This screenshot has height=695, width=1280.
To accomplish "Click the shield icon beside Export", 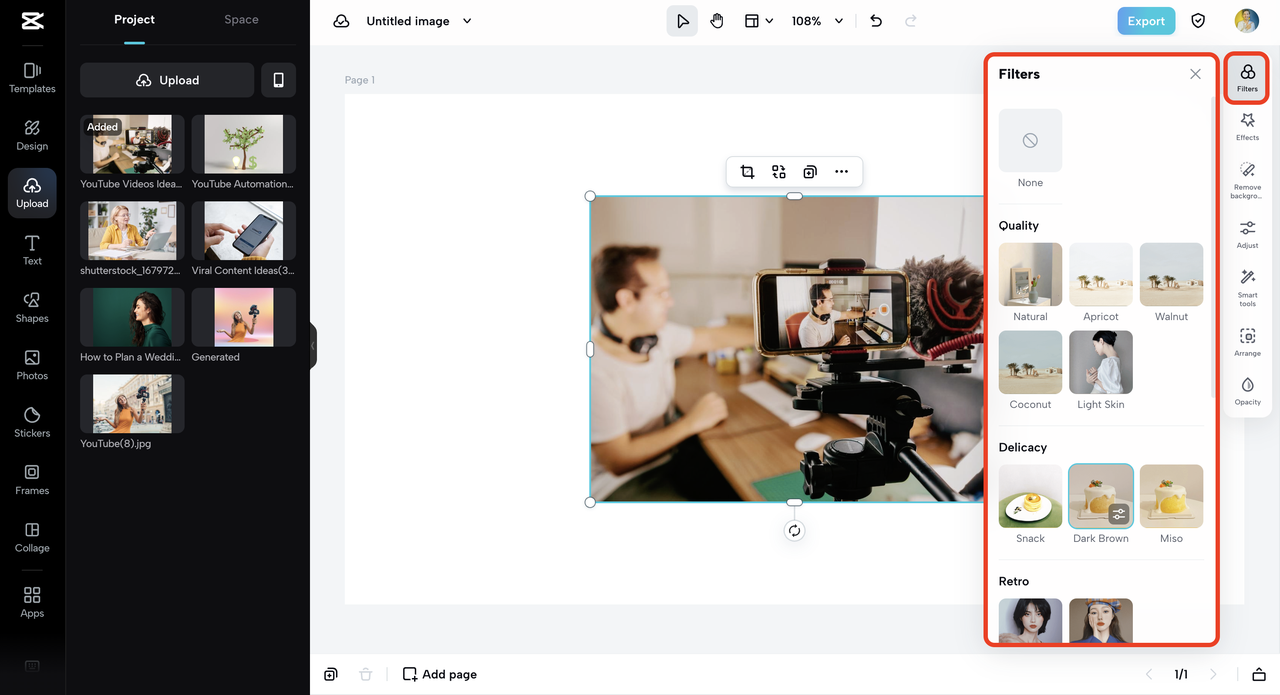I will point(1198,21).
